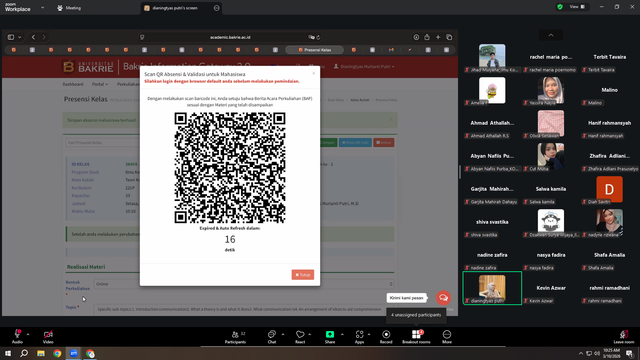Start the camera with Video button

click(x=48, y=337)
